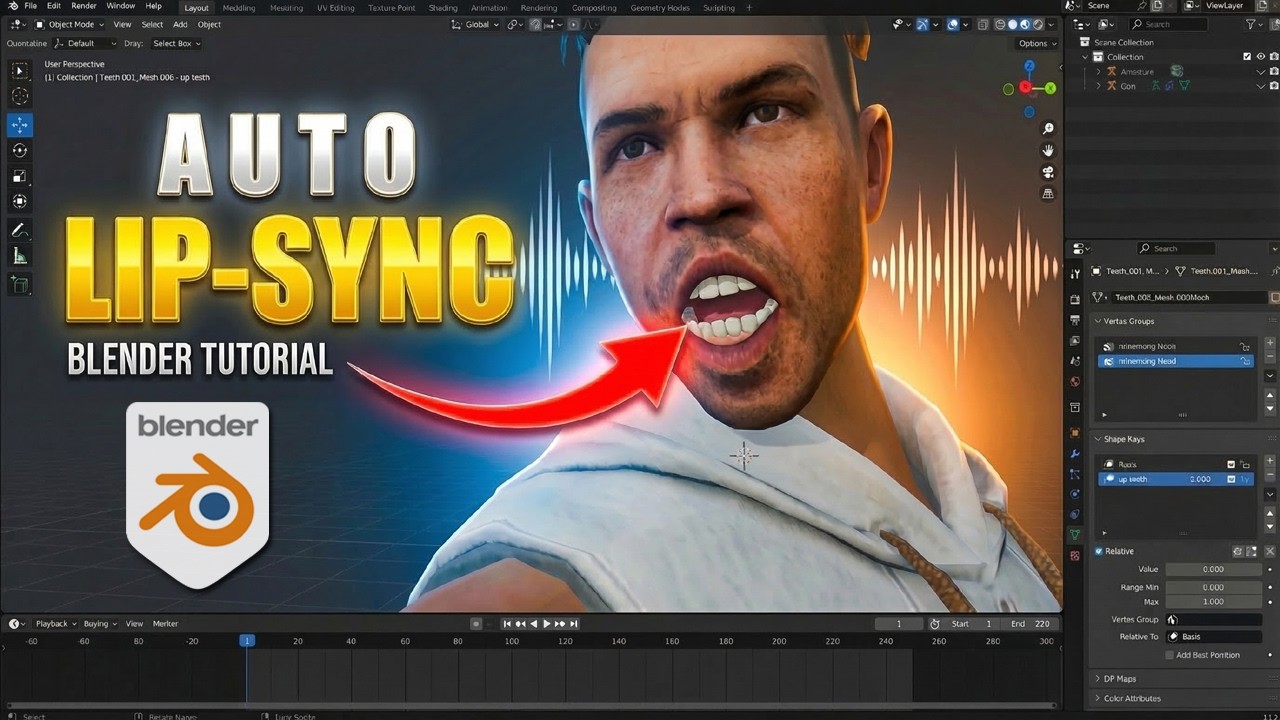Open the Render menu
1280x720 pixels.
pos(84,6)
